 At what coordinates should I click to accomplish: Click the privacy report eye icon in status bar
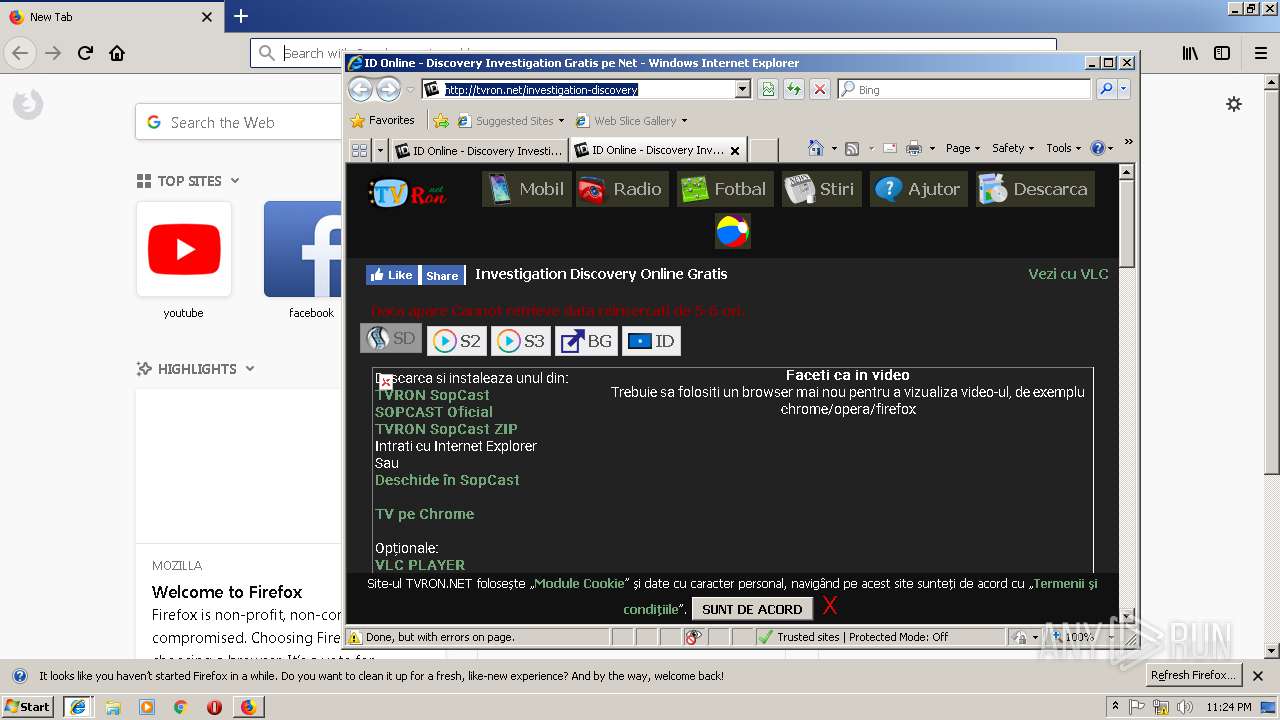694,637
